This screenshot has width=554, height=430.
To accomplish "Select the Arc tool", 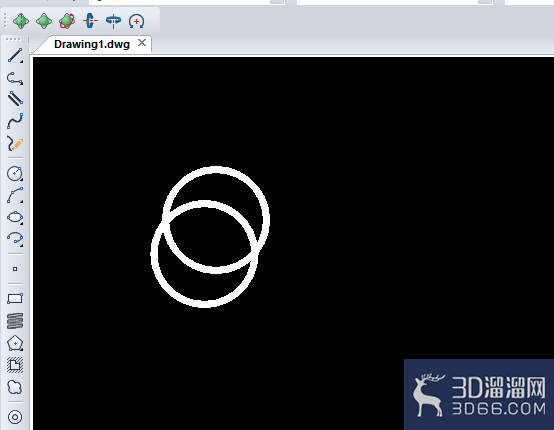I will coord(15,195).
